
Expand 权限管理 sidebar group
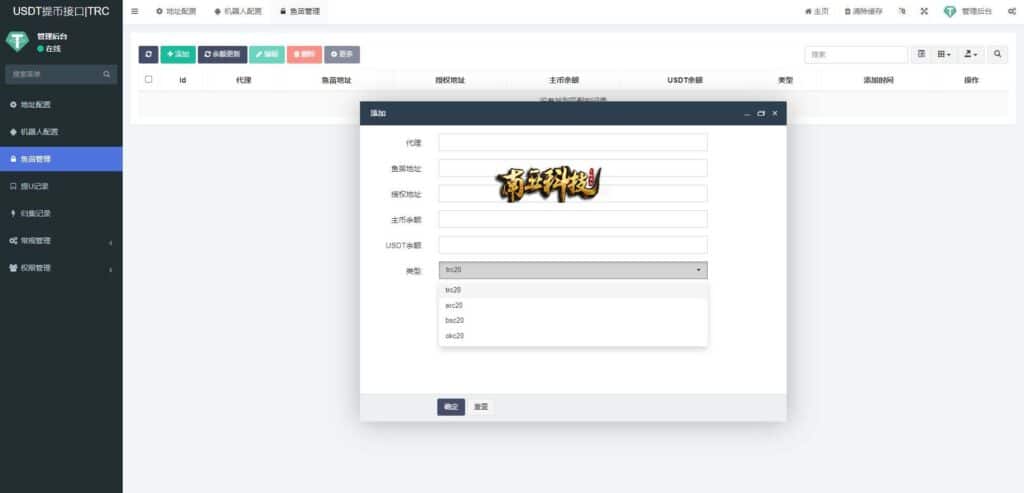pyautogui.click(x=61, y=268)
